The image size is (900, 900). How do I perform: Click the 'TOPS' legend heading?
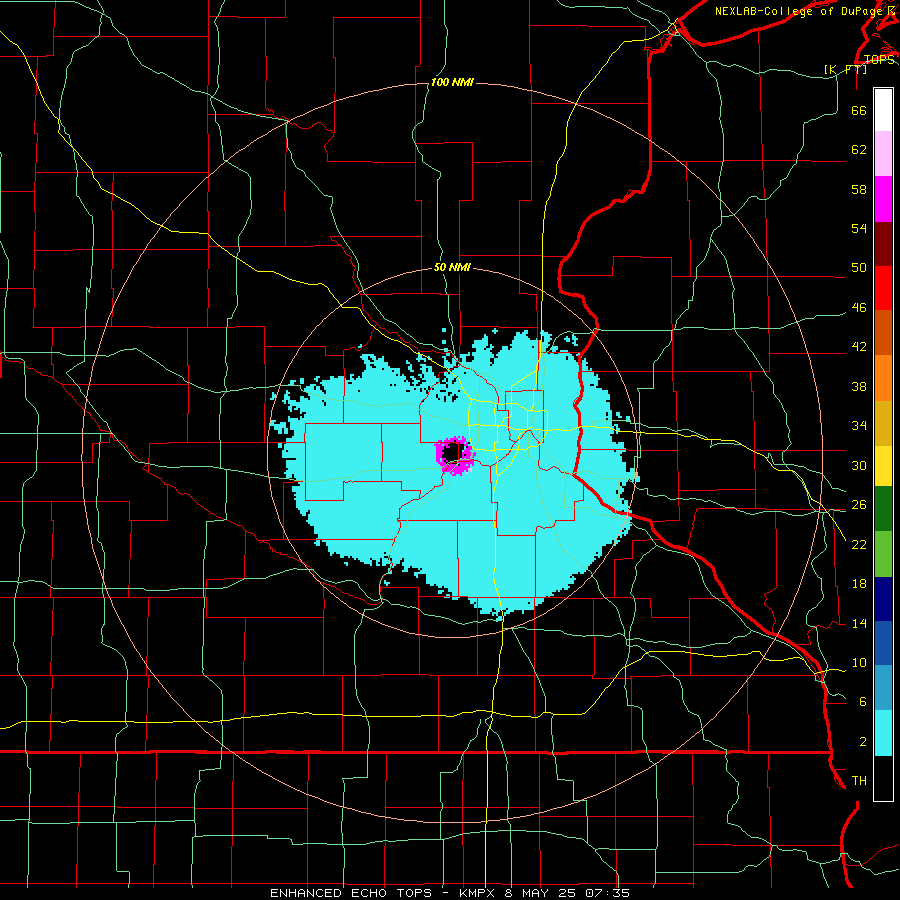point(879,59)
